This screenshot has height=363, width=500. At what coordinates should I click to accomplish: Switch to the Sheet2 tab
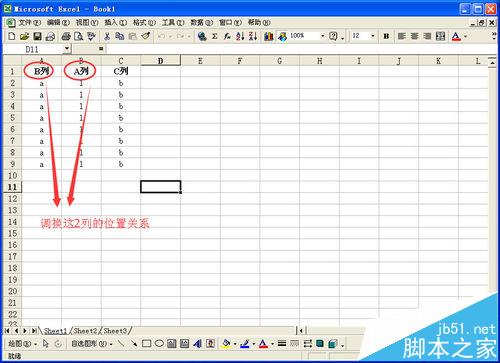pyautogui.click(x=85, y=331)
